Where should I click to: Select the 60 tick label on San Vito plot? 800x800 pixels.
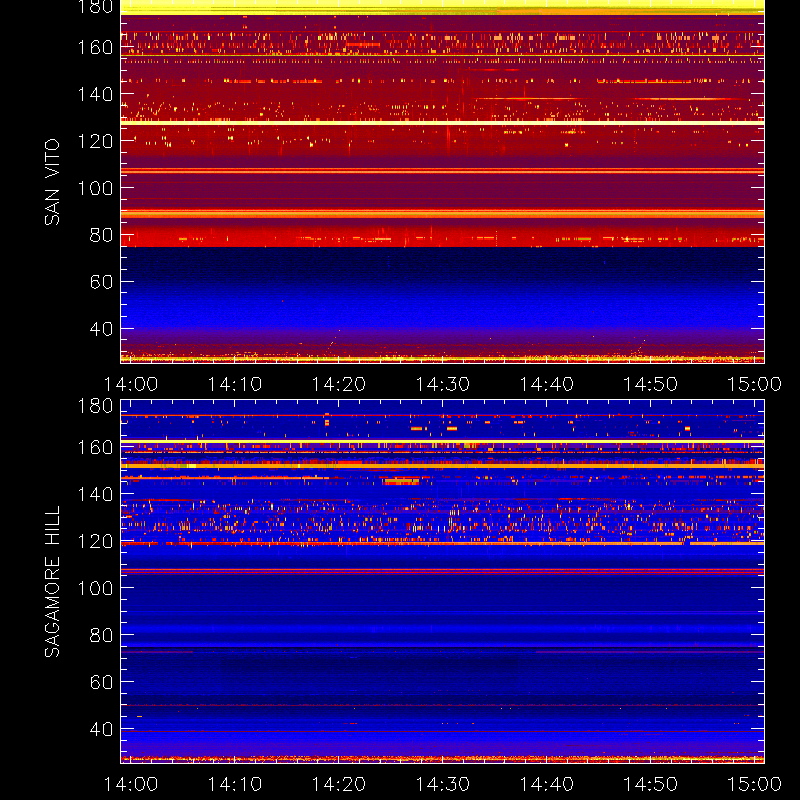101,282
